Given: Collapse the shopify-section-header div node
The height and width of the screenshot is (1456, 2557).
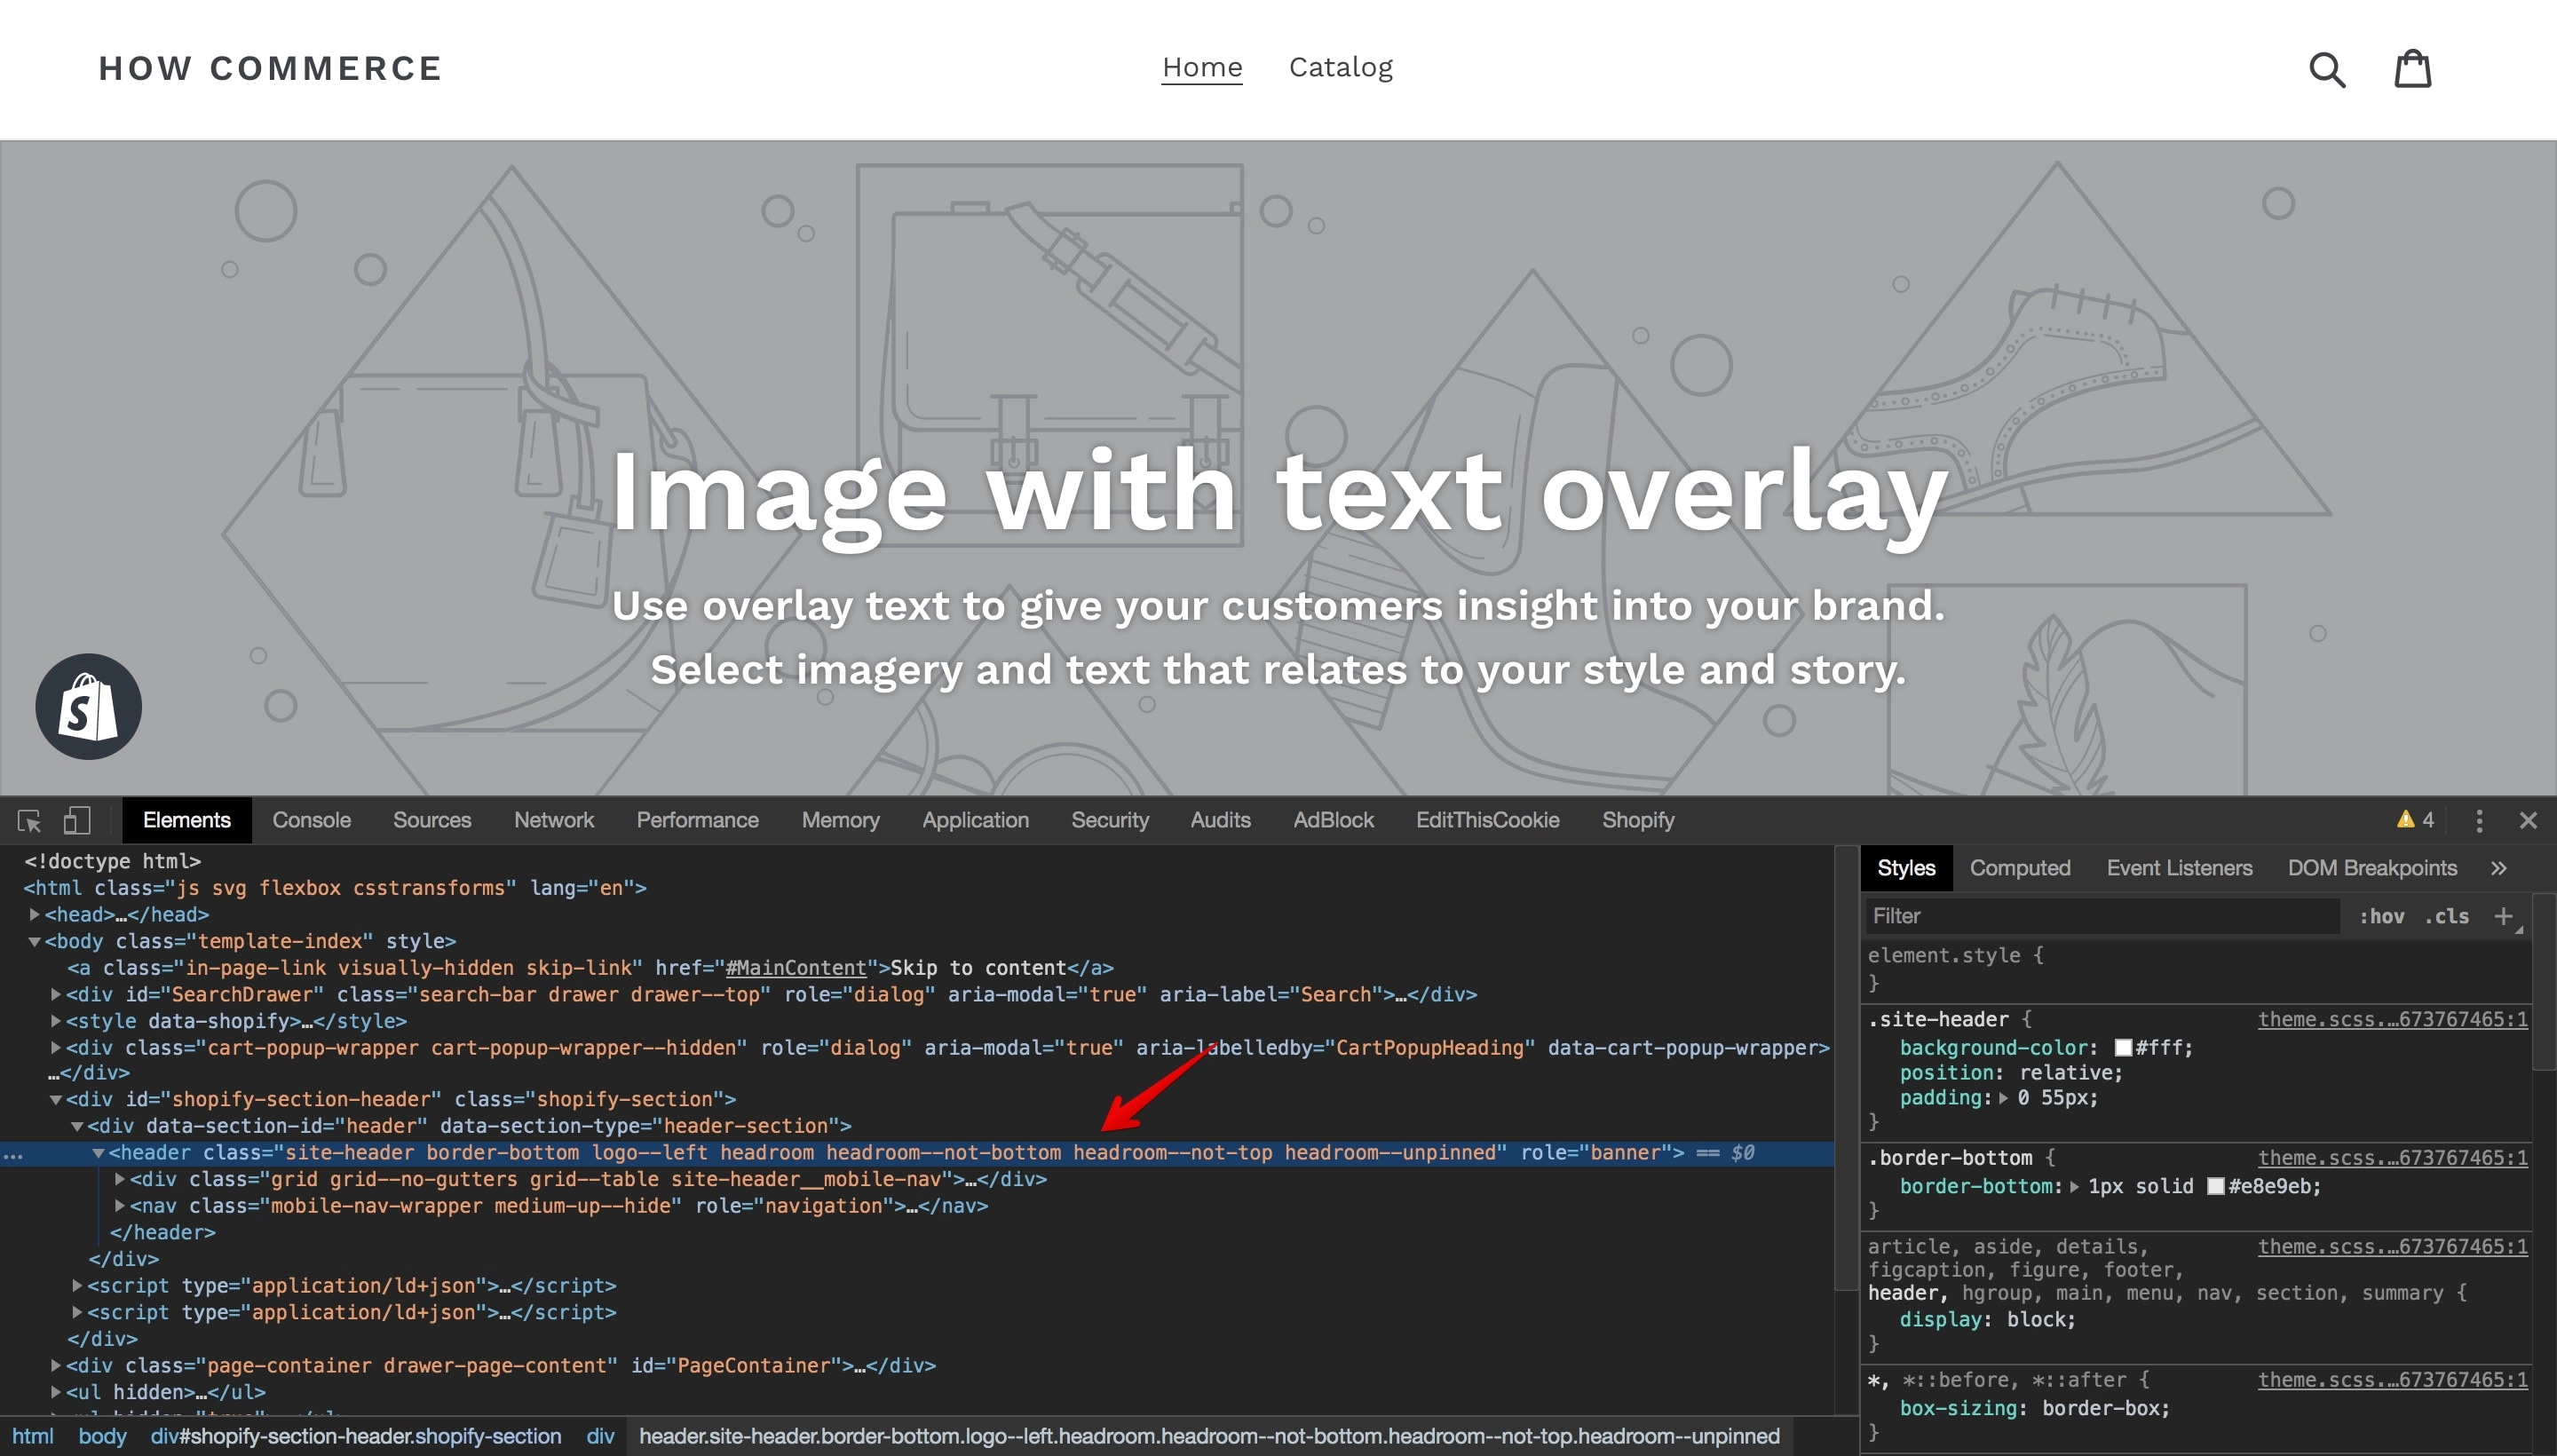Looking at the screenshot, I should (x=56, y=1099).
